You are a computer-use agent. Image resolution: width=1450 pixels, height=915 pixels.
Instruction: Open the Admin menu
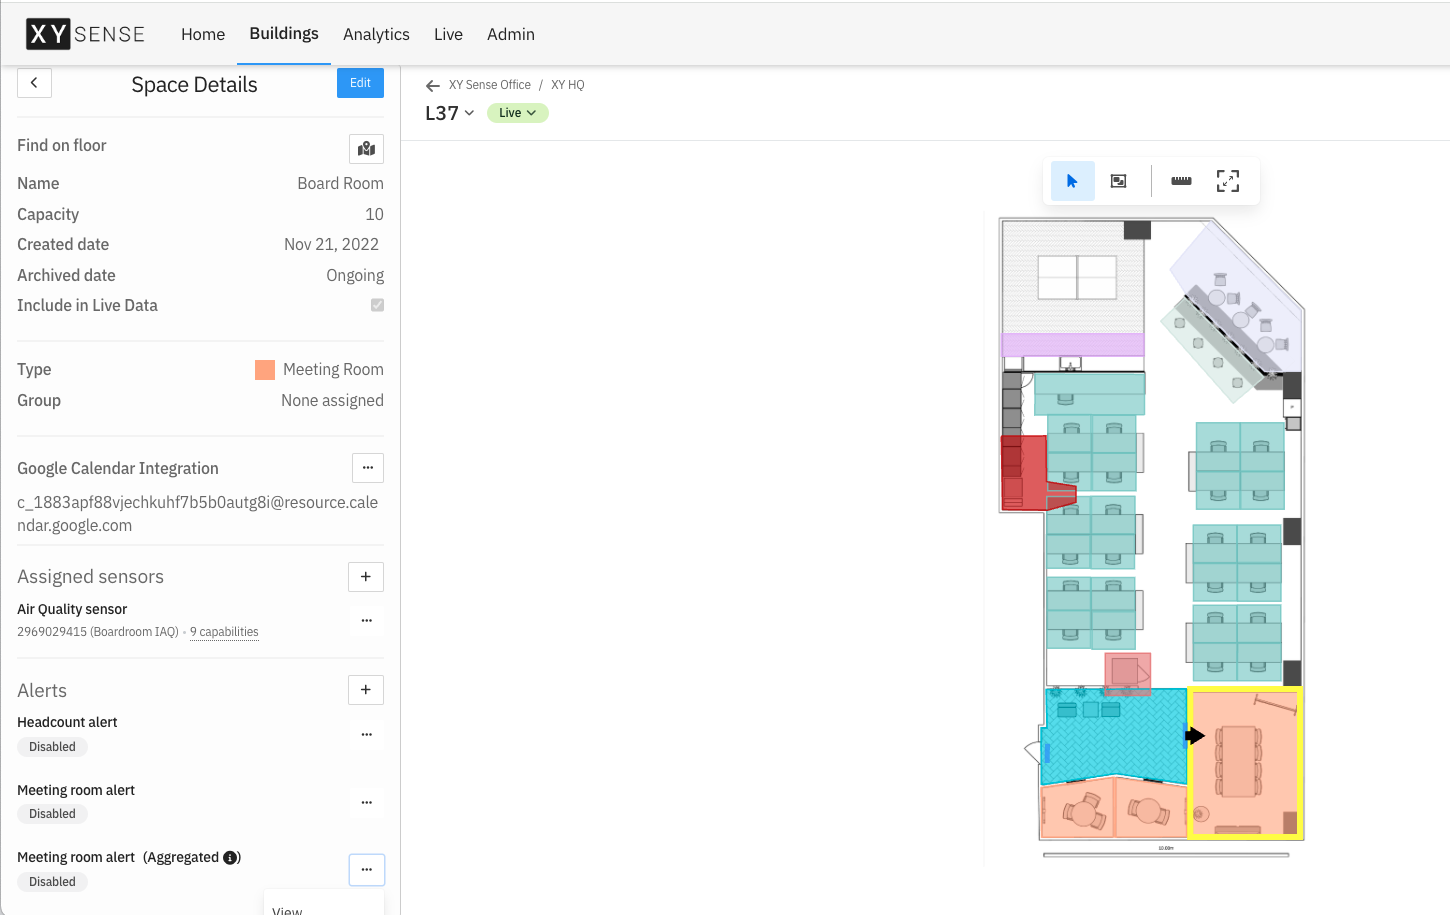(x=511, y=34)
